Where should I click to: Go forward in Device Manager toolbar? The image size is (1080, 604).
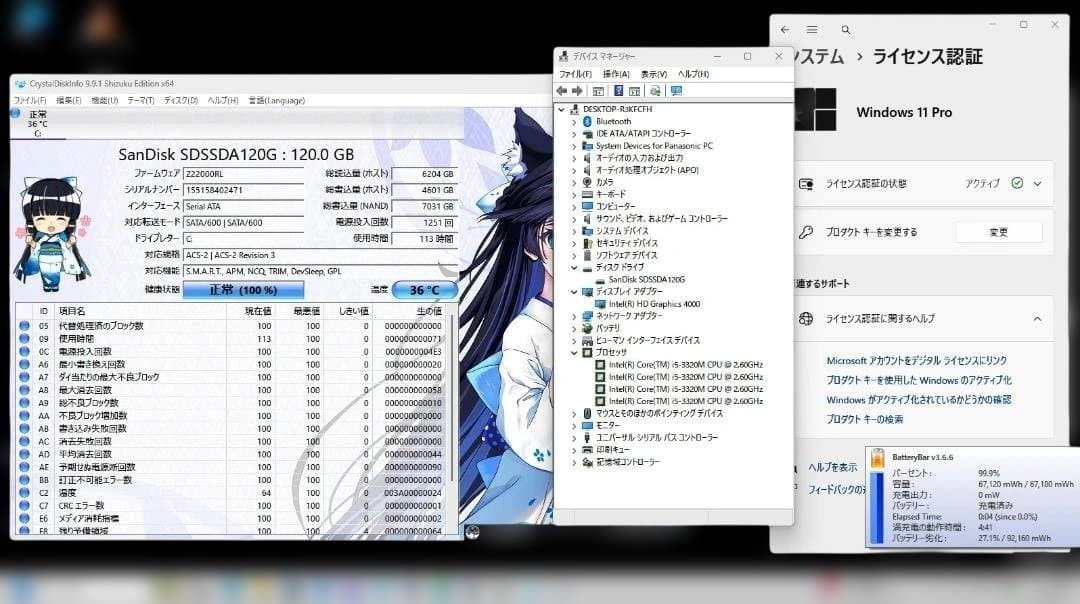click(x=577, y=91)
